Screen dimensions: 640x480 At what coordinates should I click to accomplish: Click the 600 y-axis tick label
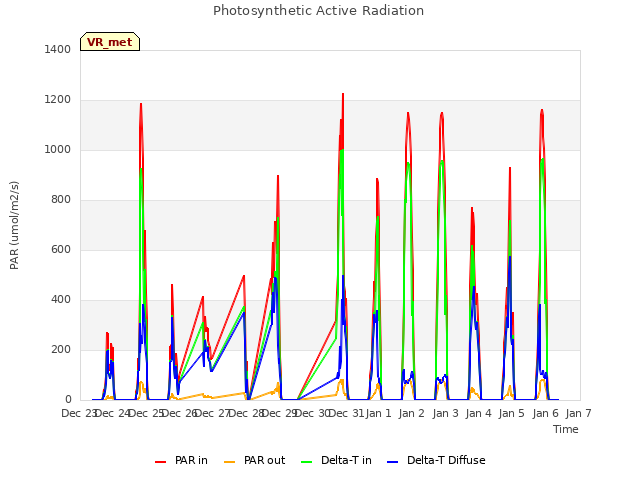point(61,249)
